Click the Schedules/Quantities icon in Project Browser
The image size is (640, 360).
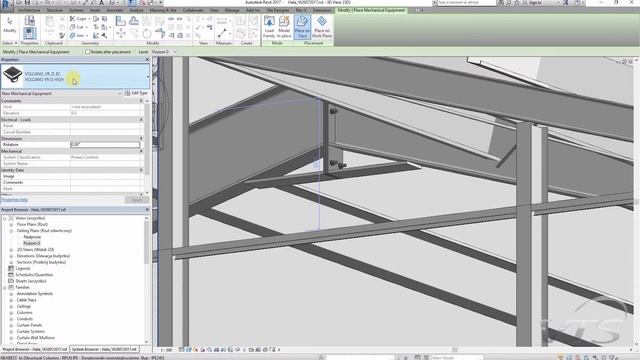pos(11,275)
